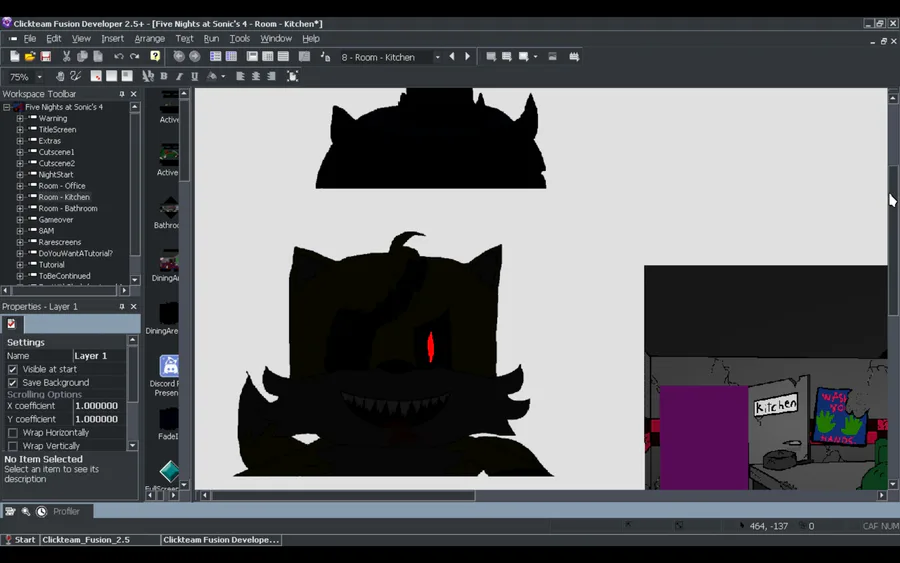Viewport: 900px width, 563px height.
Task: Close the Workspace Toolbar panel
Action: click(x=134, y=94)
